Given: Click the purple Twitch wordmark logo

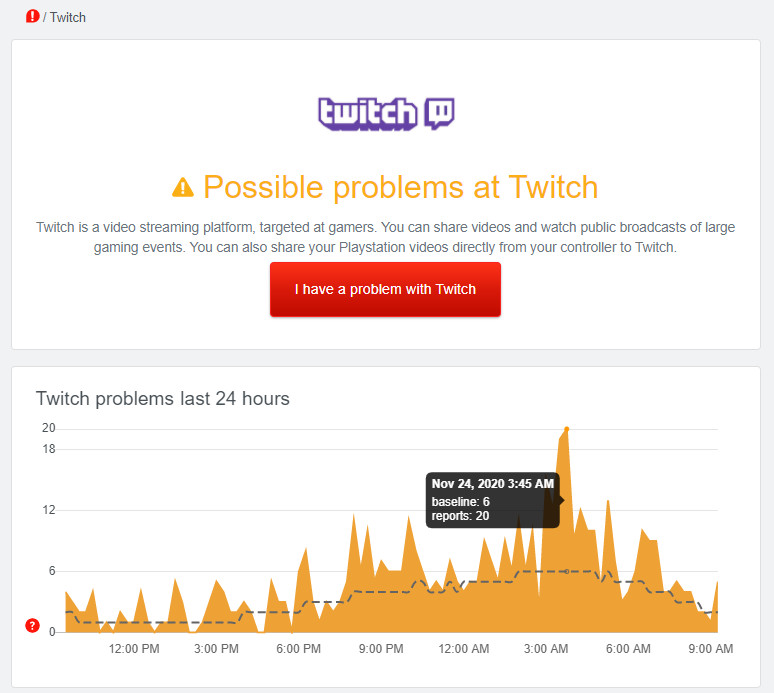Looking at the screenshot, I should tap(367, 114).
